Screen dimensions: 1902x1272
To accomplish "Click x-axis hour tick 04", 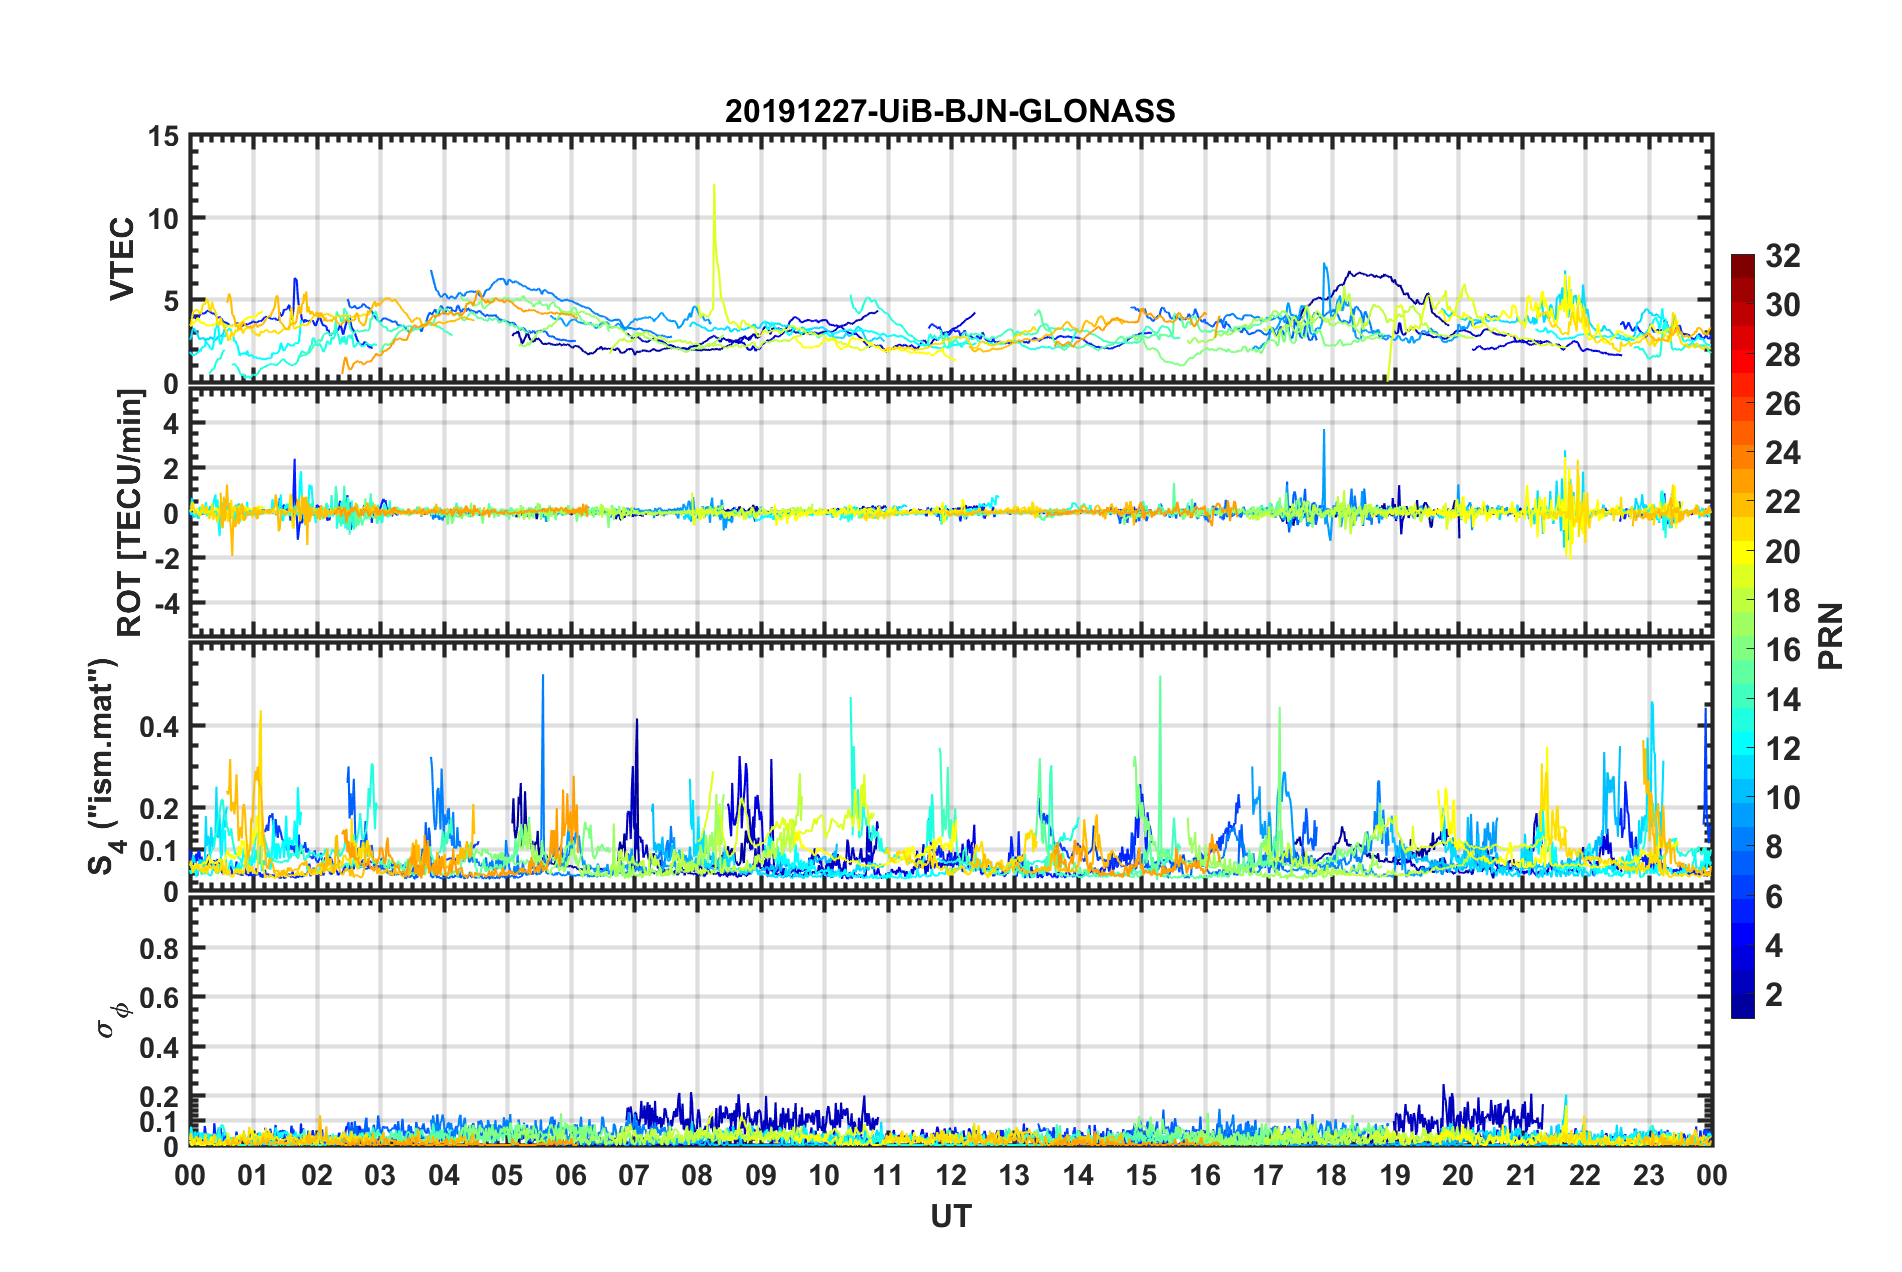I will tap(444, 1175).
